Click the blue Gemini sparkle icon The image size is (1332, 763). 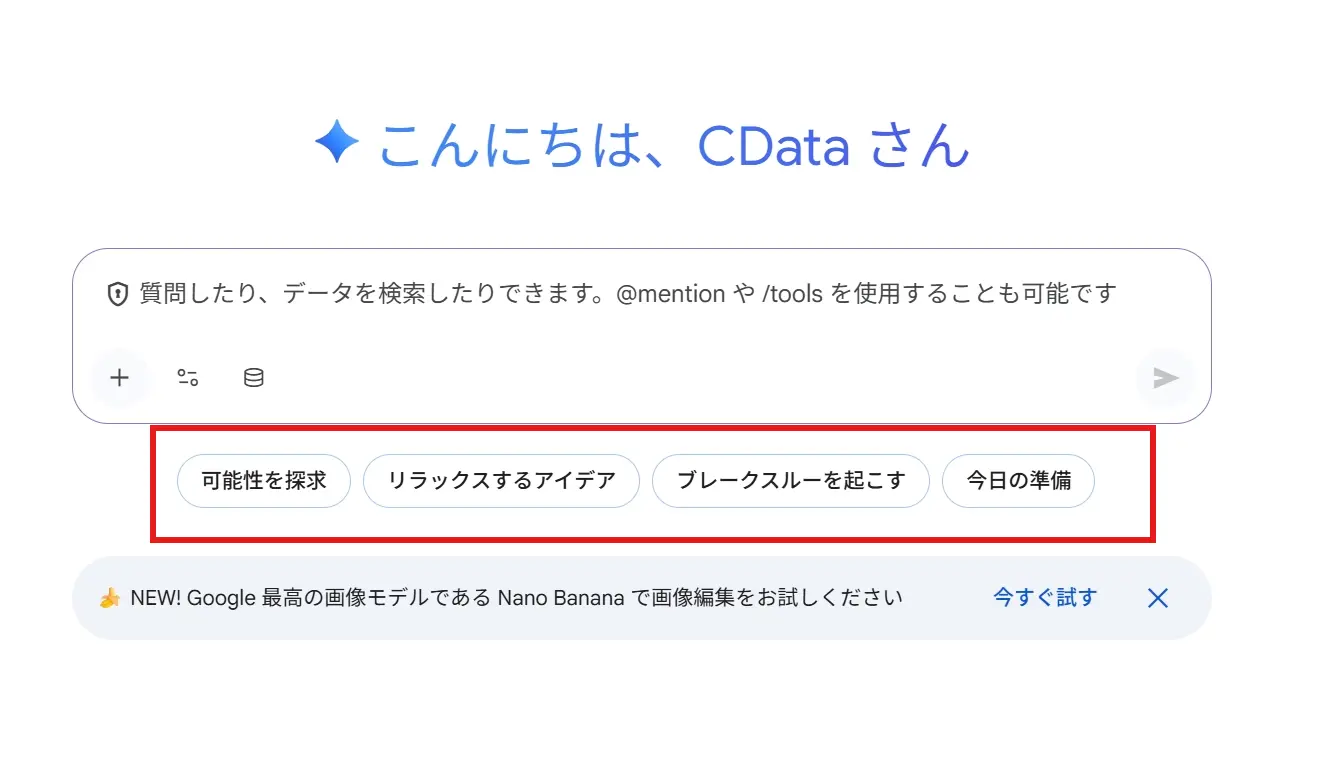[x=336, y=144]
